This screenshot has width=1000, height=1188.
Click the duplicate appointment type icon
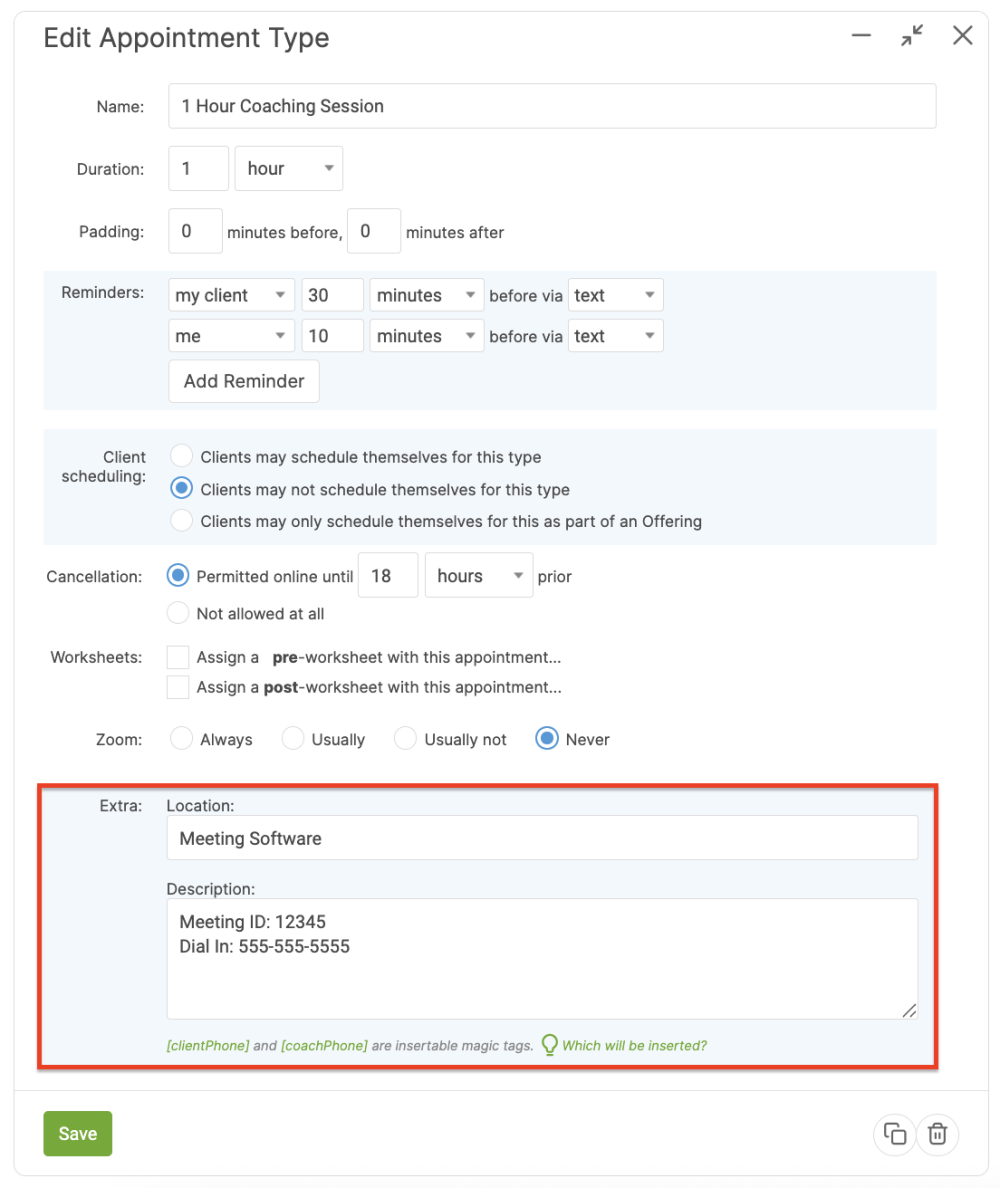[895, 1134]
